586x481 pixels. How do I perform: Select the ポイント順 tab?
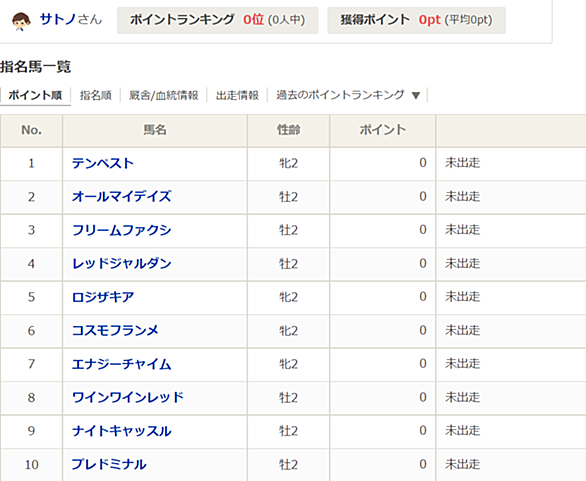[x=35, y=96]
